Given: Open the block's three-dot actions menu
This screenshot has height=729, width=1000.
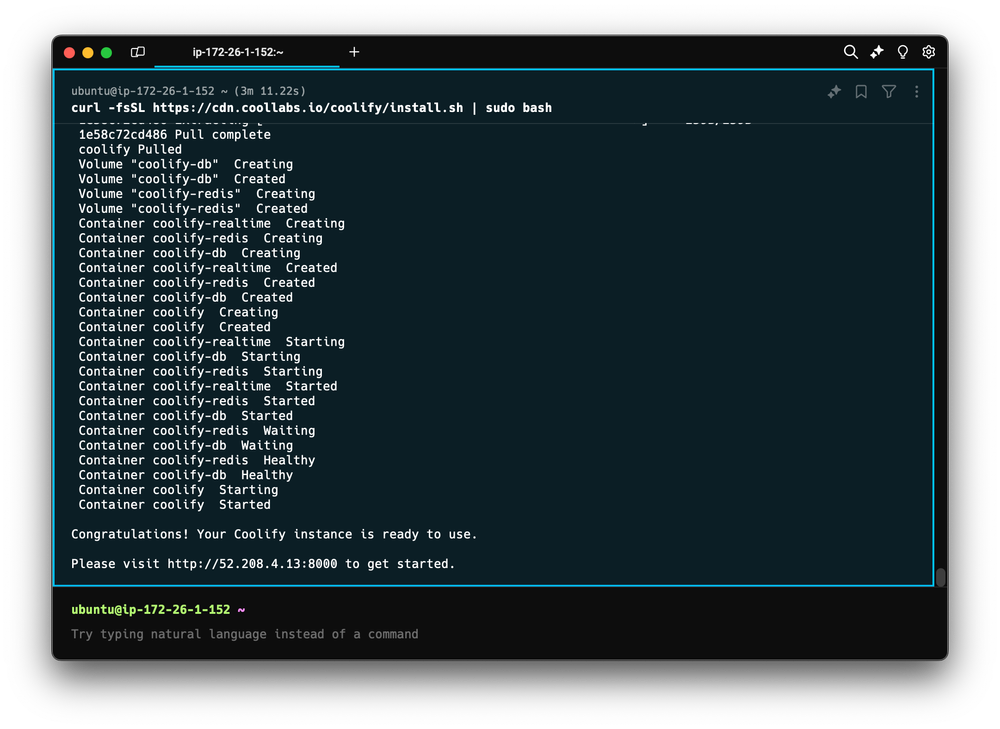Looking at the screenshot, I should (917, 91).
